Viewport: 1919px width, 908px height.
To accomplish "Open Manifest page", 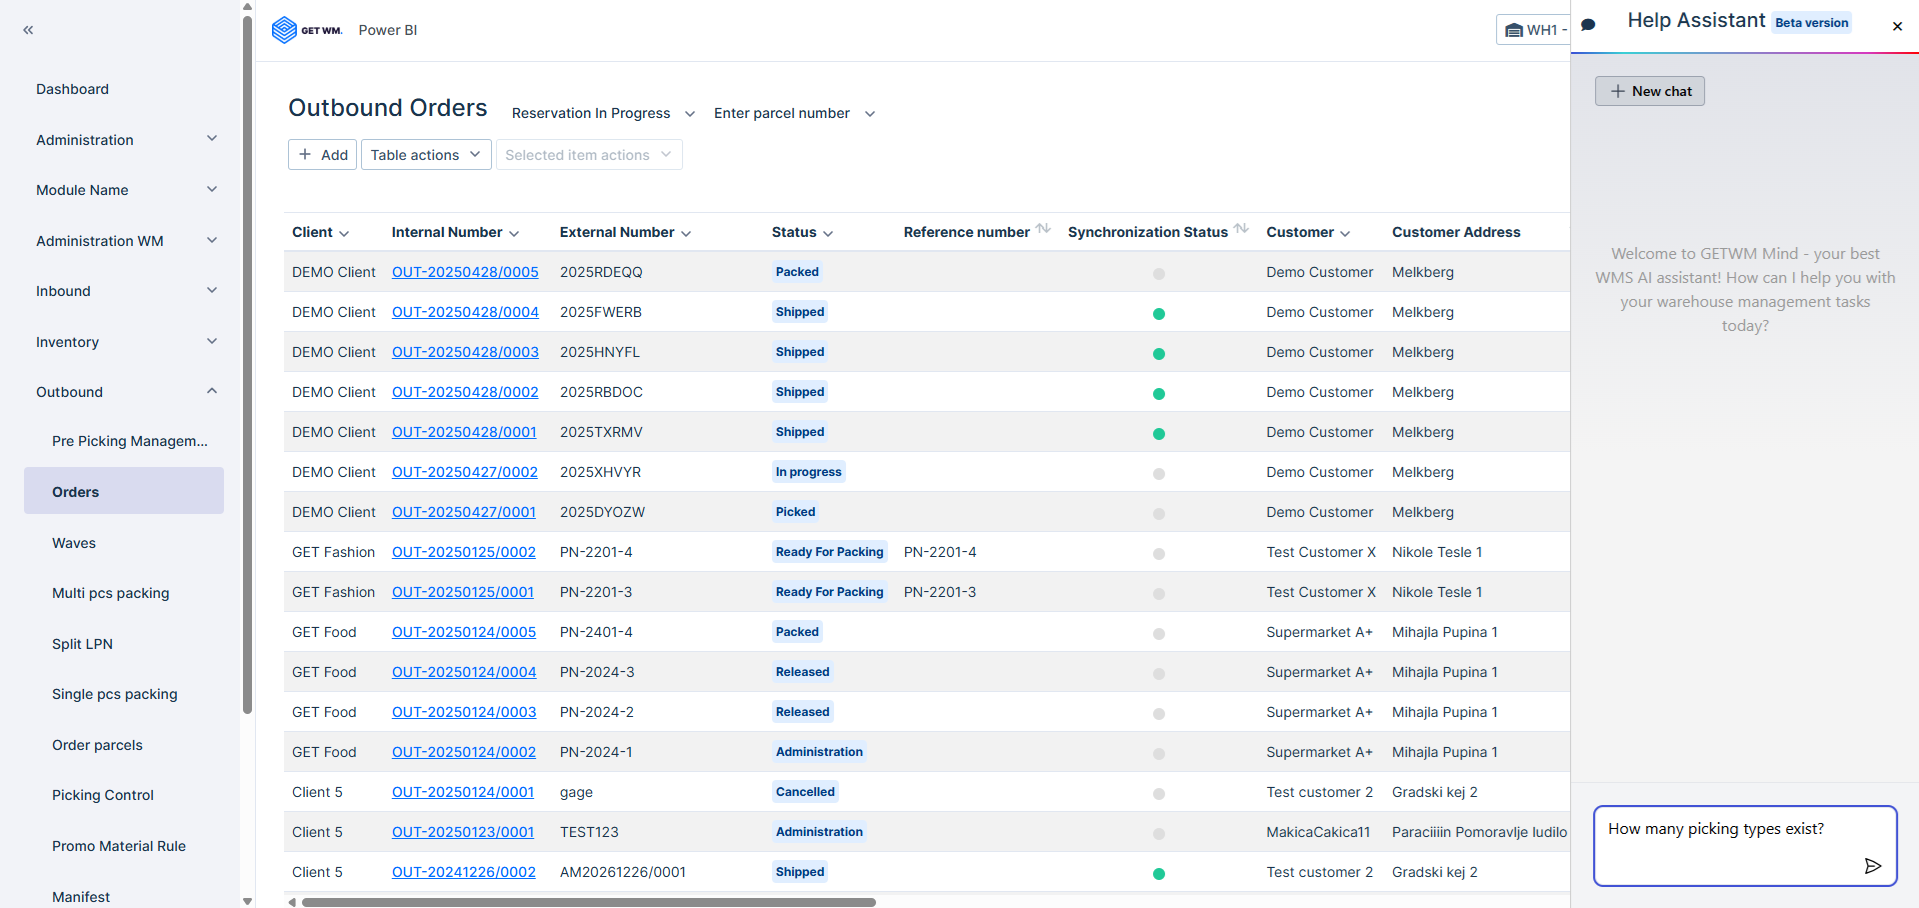I will pos(81,896).
